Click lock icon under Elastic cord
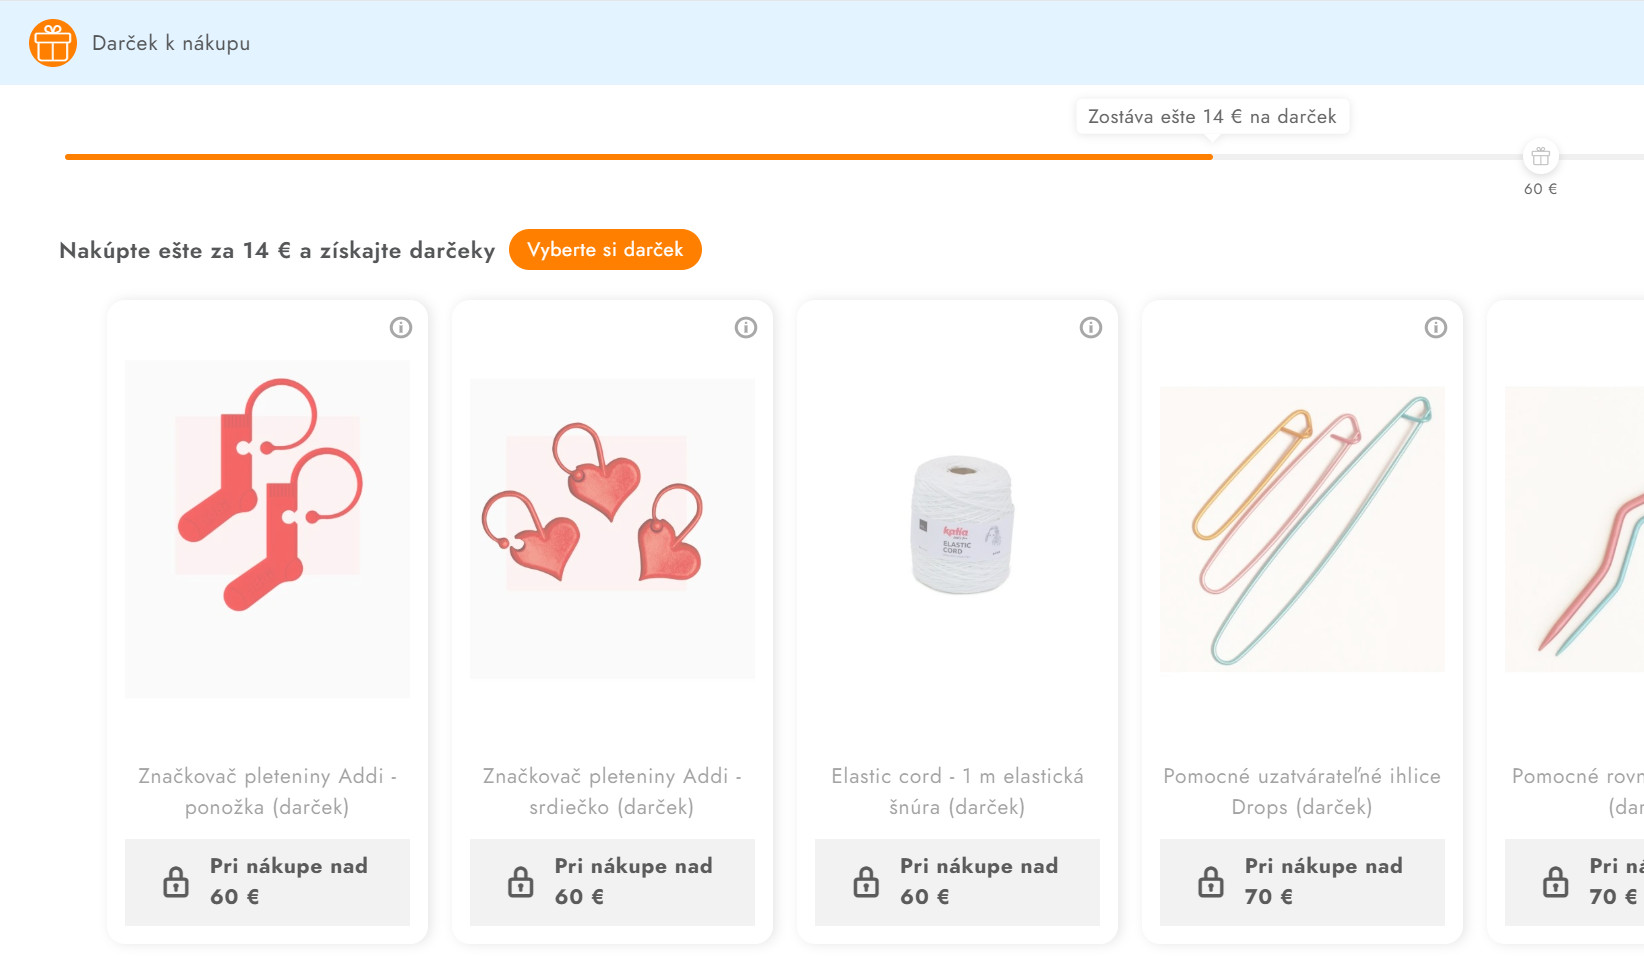 click(866, 881)
